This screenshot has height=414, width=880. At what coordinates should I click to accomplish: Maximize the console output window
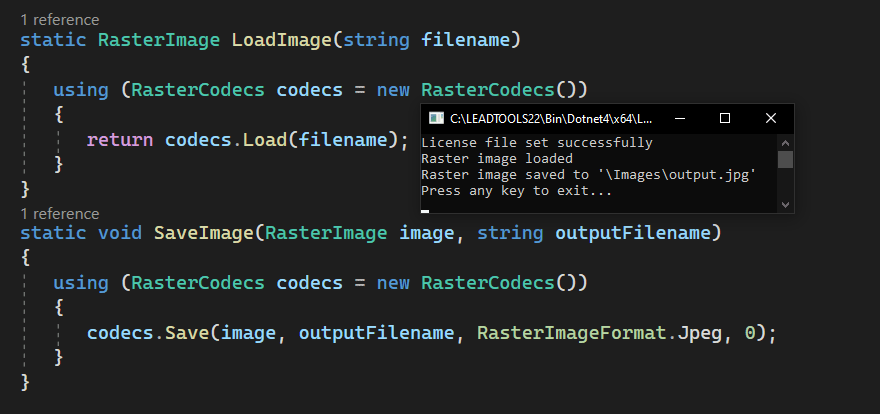[725, 118]
